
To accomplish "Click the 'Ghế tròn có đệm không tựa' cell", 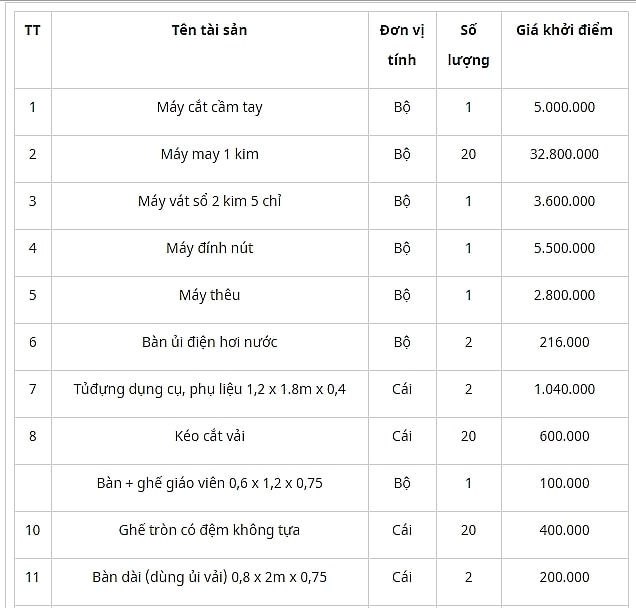I will (210, 531).
